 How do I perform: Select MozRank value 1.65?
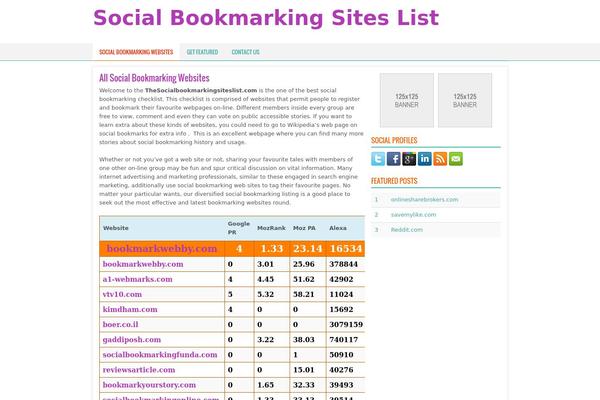266,385
